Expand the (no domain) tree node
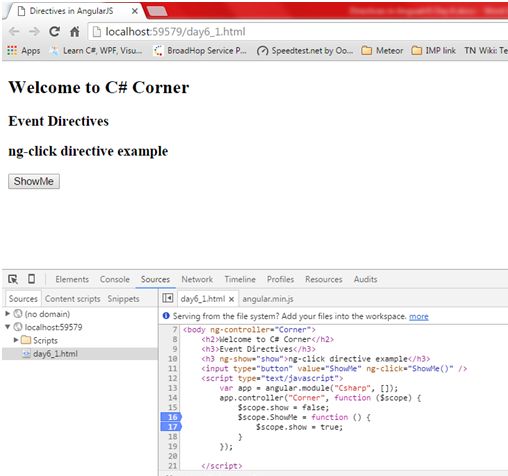Screen dimensions: 508x476 point(8,314)
